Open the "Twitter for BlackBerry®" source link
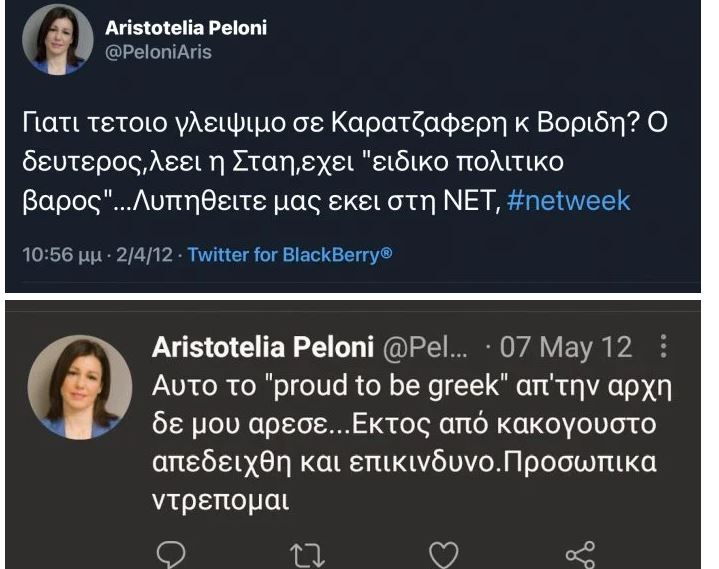 pyautogui.click(x=290, y=254)
